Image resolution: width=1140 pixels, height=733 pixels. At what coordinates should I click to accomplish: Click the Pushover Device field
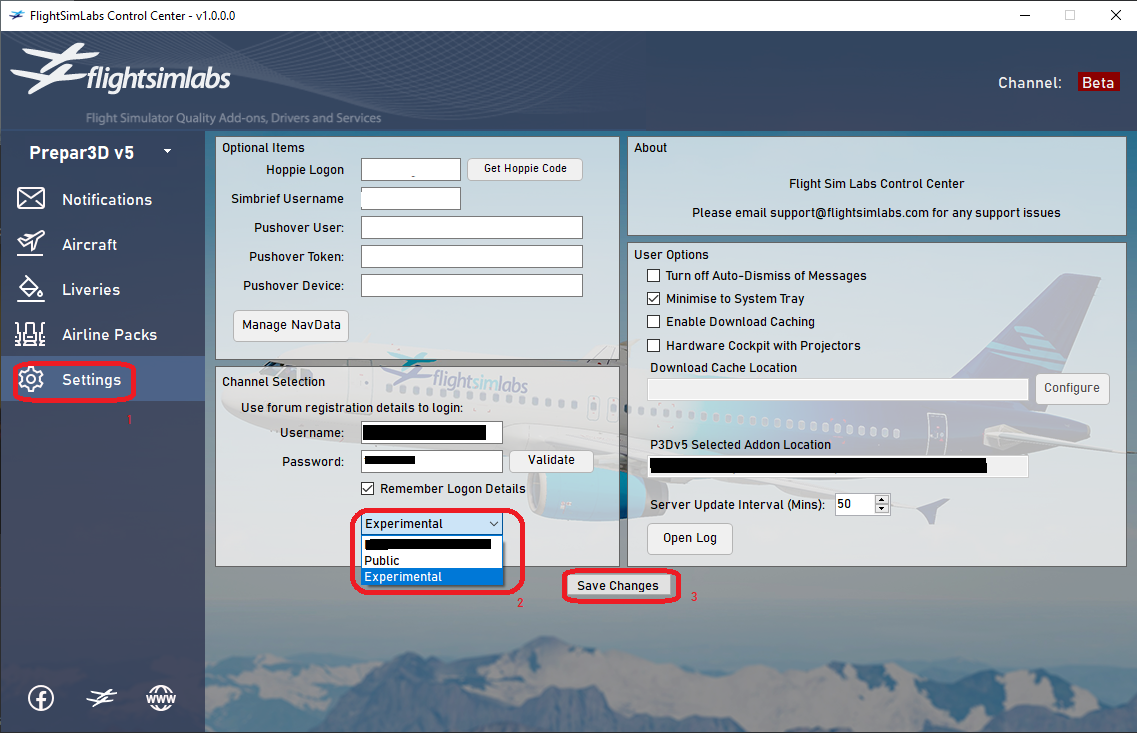tap(472, 286)
